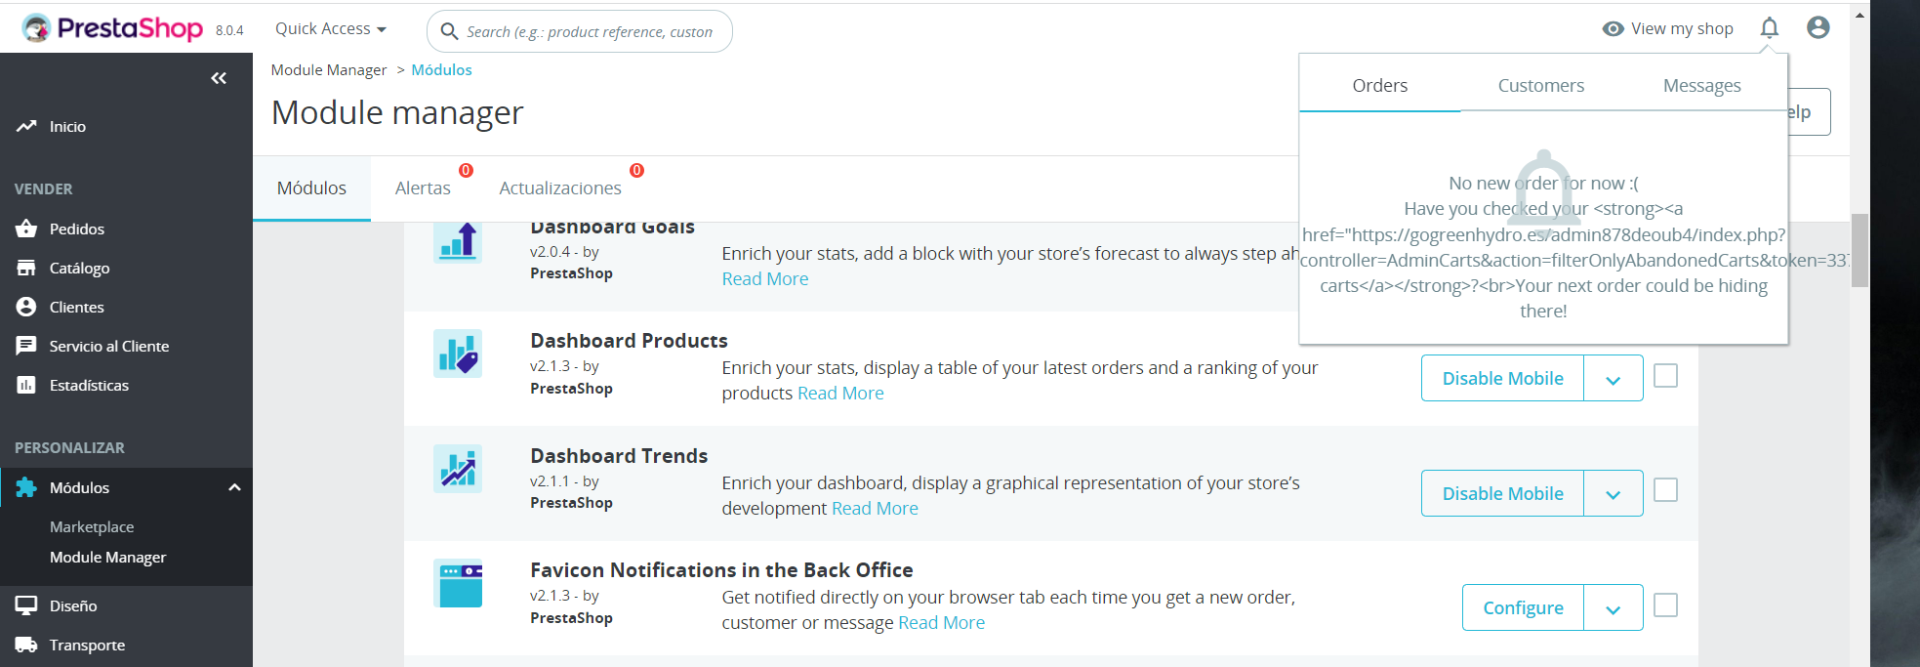
Task: Click the Pedidos basket icon
Action: (26, 229)
